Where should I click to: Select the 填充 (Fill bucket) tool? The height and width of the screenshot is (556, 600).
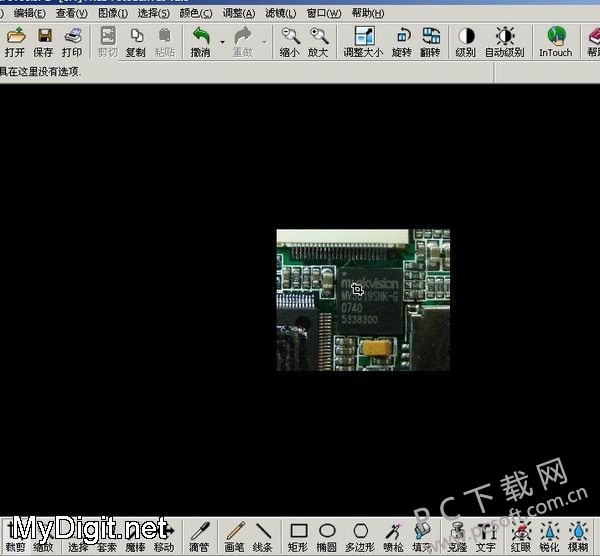coord(422,531)
